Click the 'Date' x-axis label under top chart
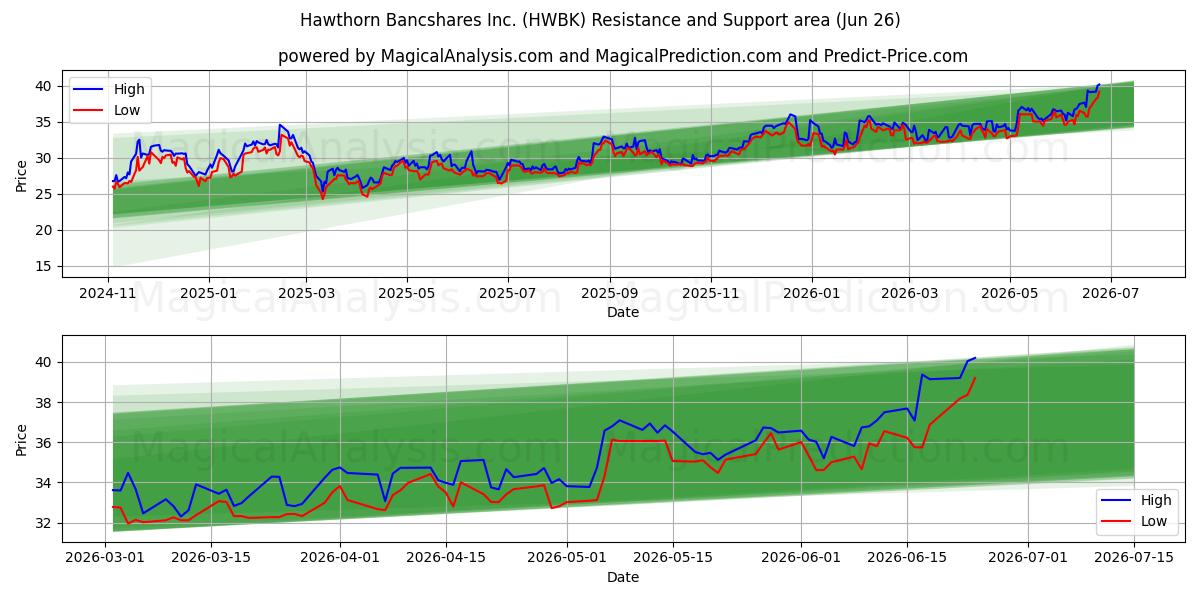Image resolution: width=1200 pixels, height=600 pixels. 622,313
